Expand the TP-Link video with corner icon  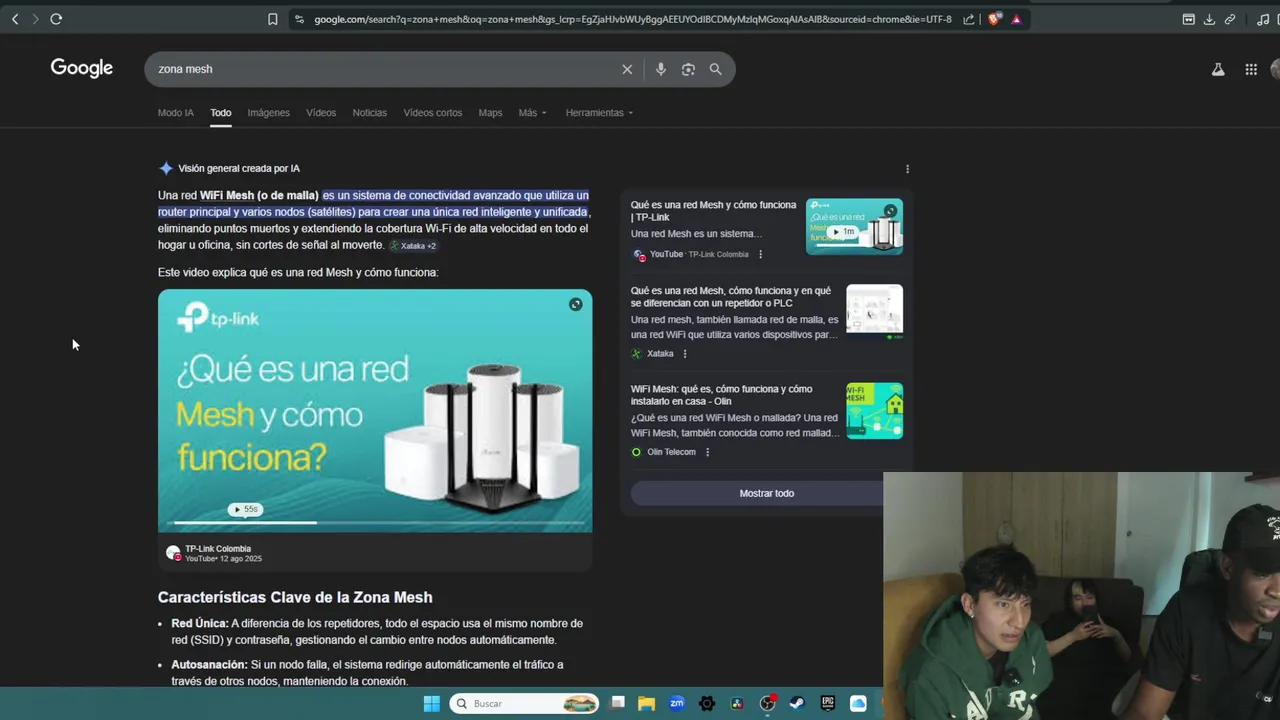(575, 304)
